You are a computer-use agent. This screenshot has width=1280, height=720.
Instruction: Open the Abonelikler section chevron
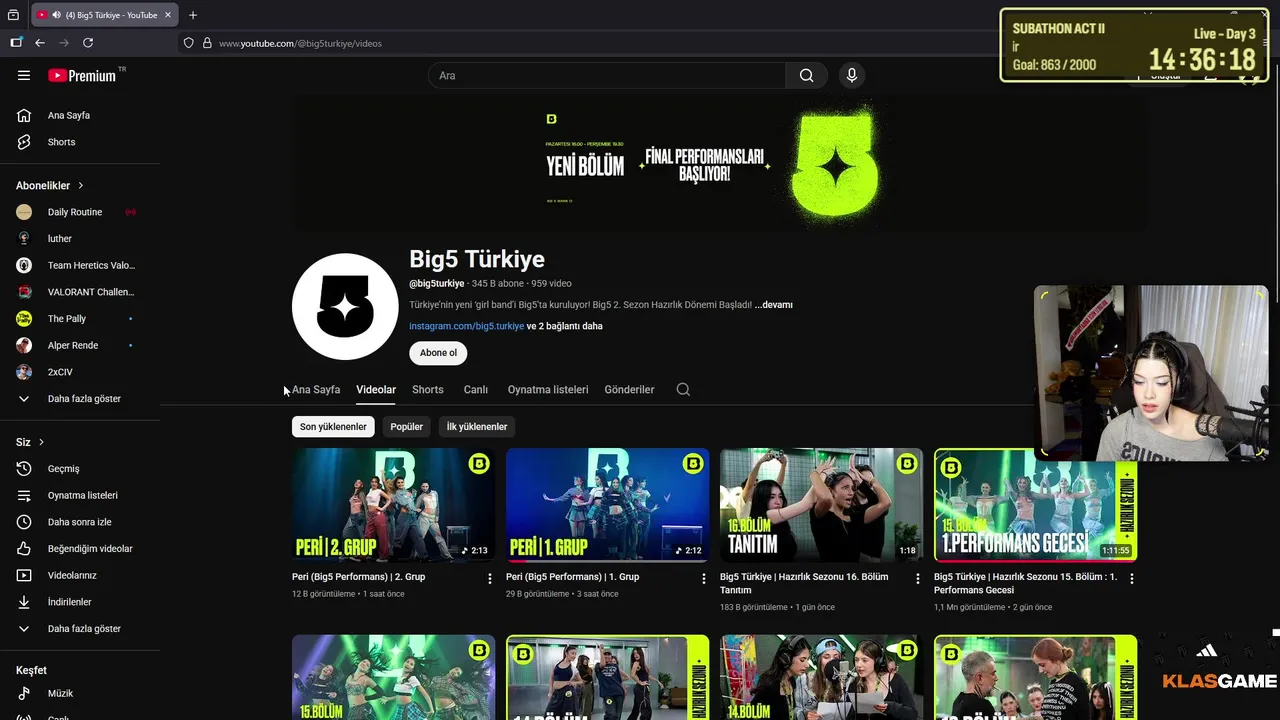point(81,186)
